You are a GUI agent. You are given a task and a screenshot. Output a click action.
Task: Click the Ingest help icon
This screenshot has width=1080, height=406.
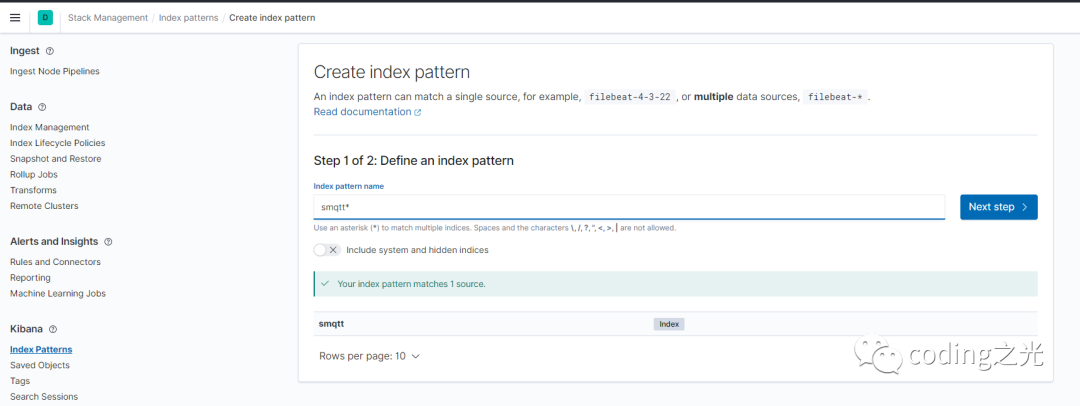click(x=50, y=51)
